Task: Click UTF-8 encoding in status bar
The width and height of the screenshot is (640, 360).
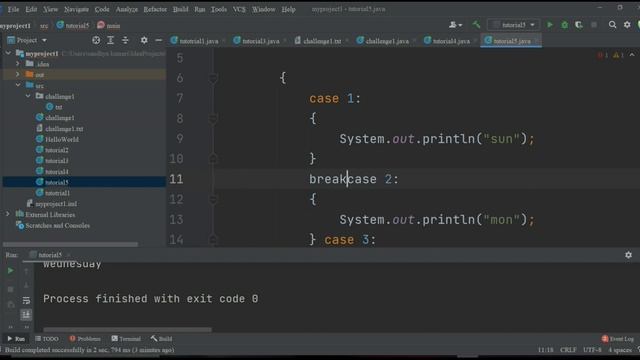Action: [x=592, y=350]
